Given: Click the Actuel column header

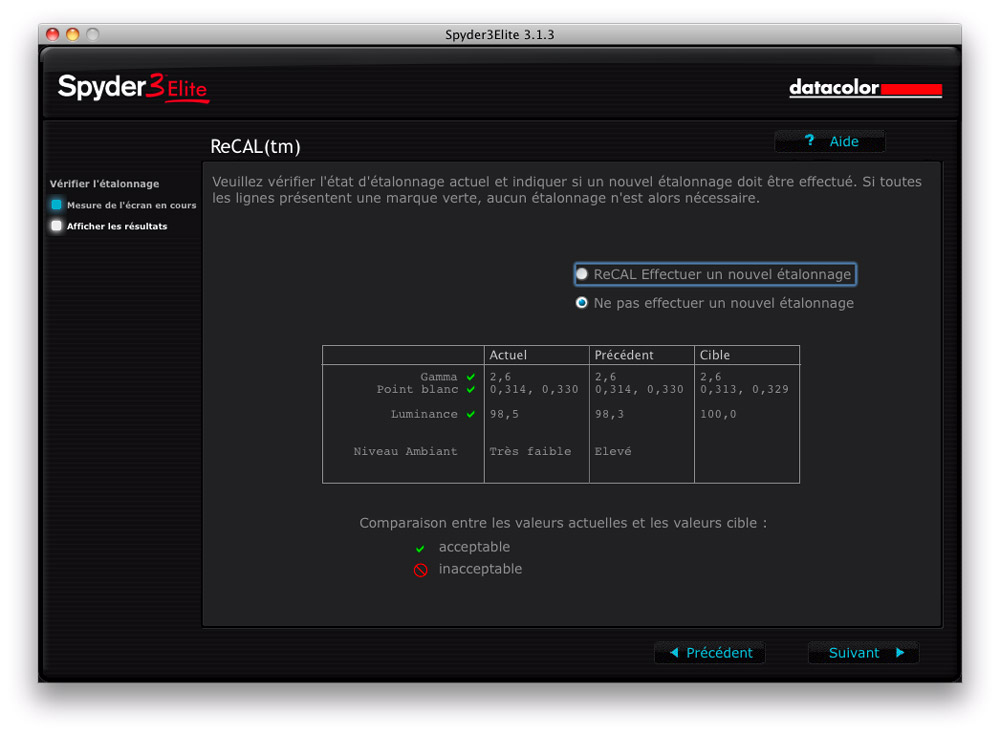Looking at the screenshot, I should click(508, 355).
